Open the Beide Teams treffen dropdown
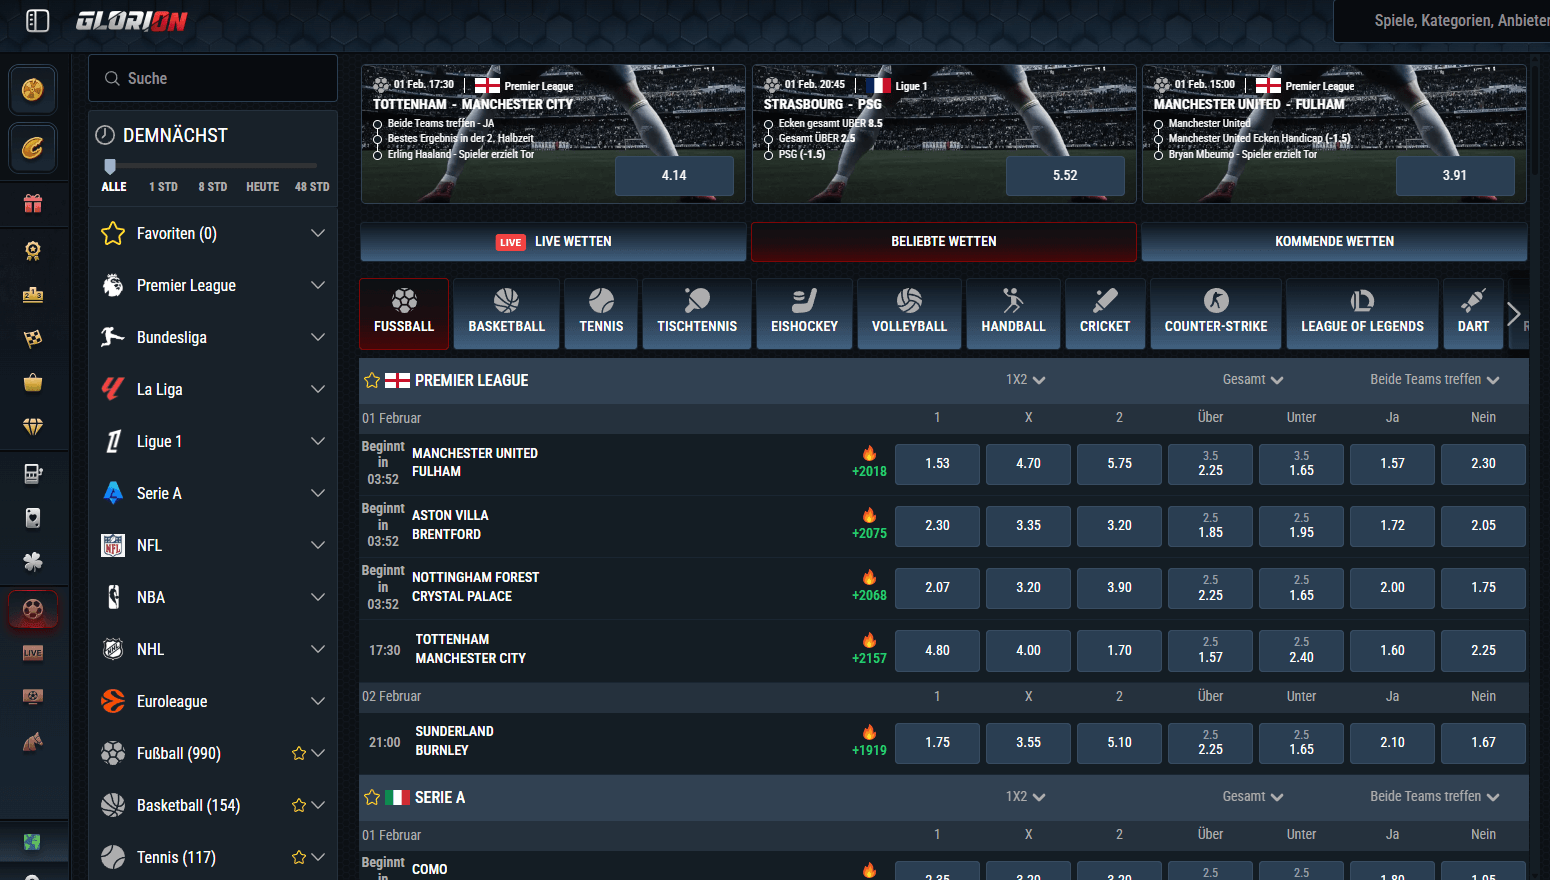The height and width of the screenshot is (880, 1550). (1434, 380)
